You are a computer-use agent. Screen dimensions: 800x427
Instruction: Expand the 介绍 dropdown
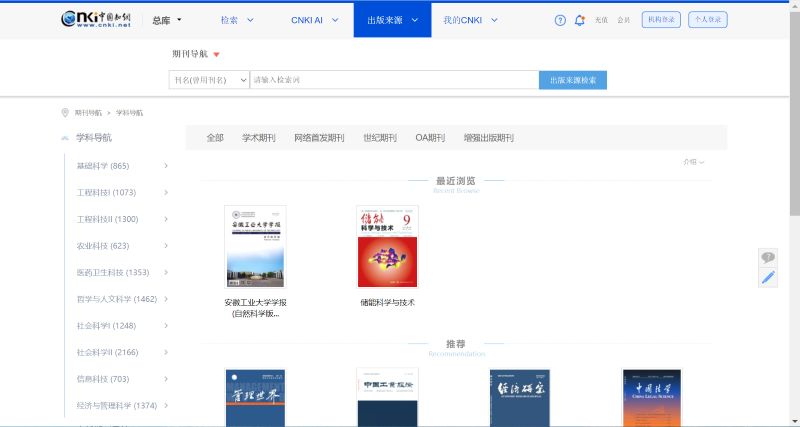pyautogui.click(x=694, y=162)
